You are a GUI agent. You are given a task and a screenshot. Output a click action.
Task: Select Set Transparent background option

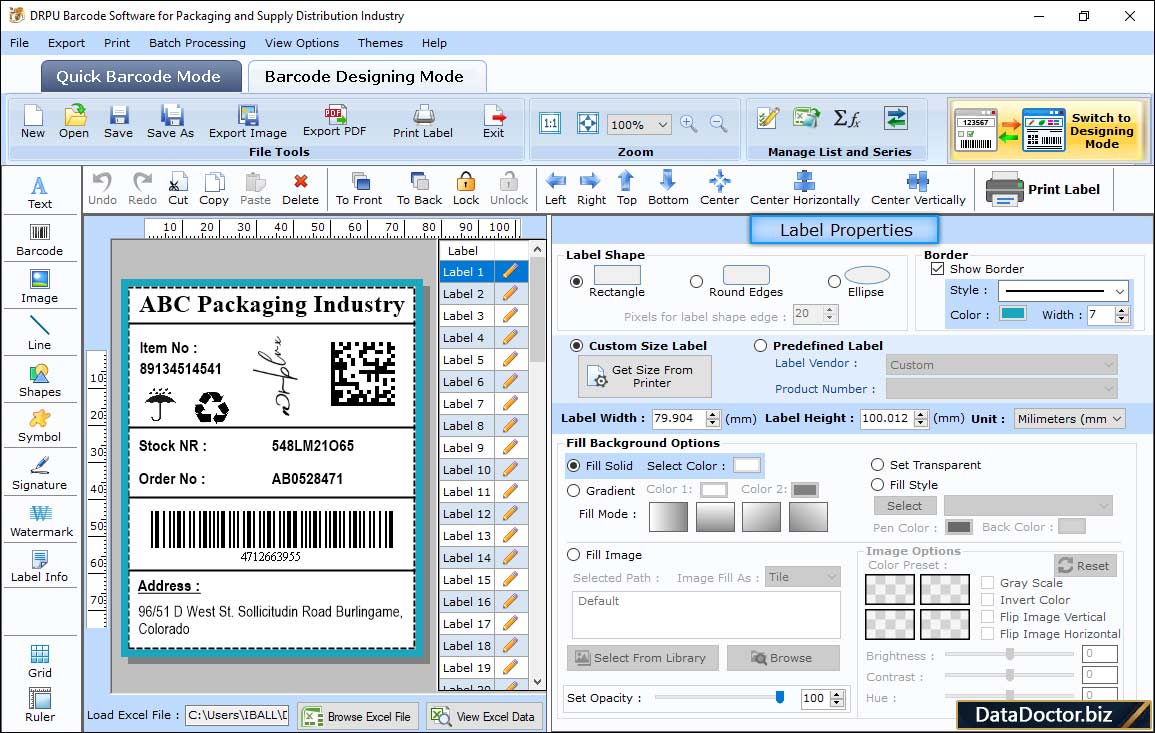[x=877, y=465]
